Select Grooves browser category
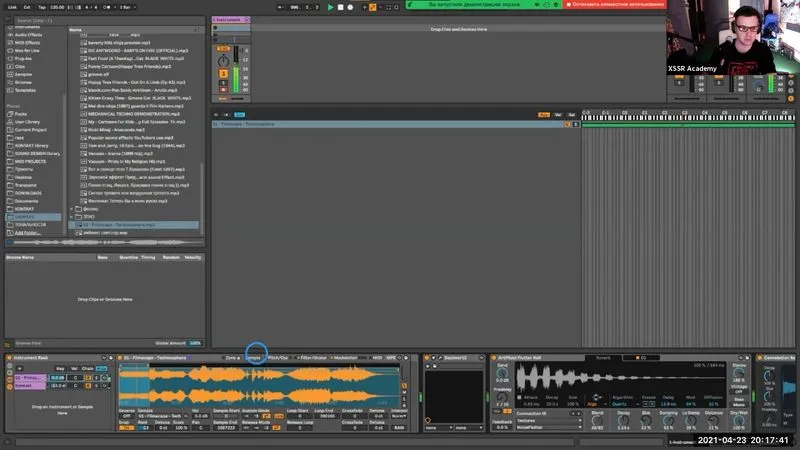Image resolution: width=800 pixels, height=450 pixels. pos(23,82)
